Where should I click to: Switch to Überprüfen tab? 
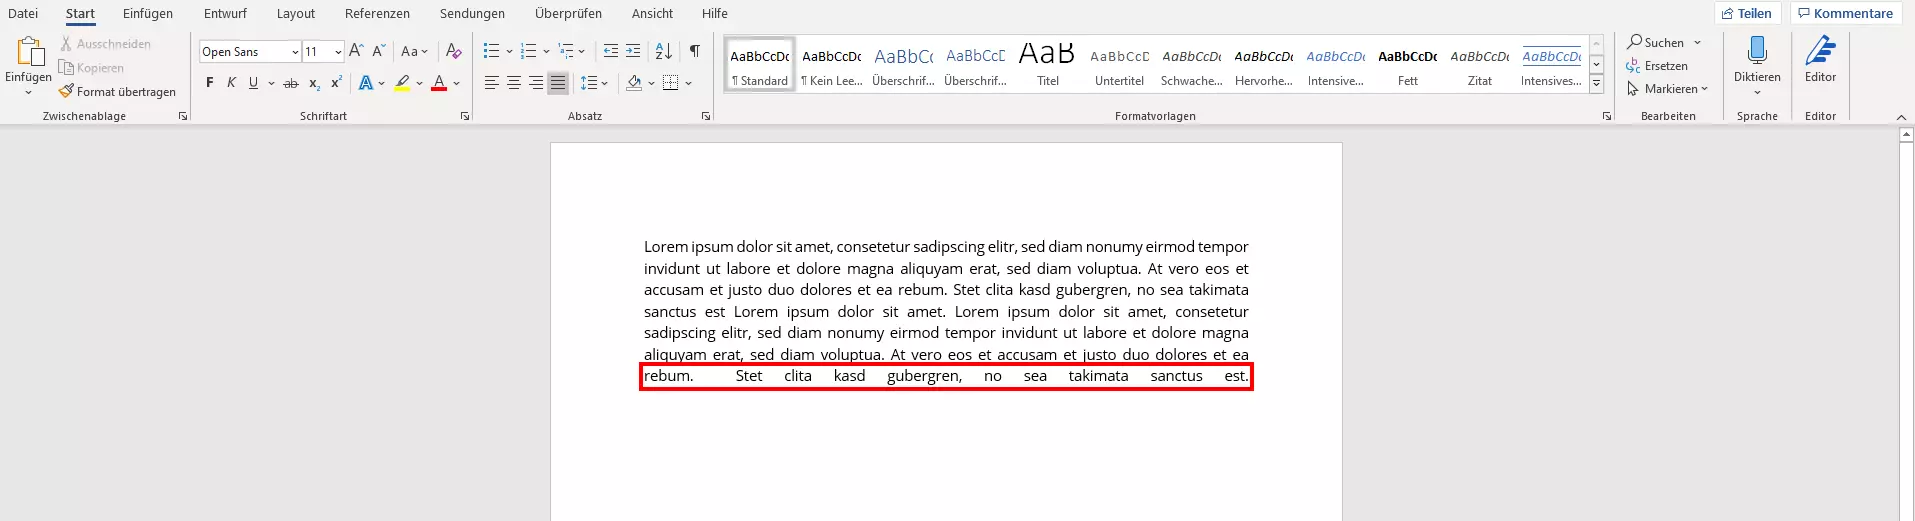(x=568, y=13)
